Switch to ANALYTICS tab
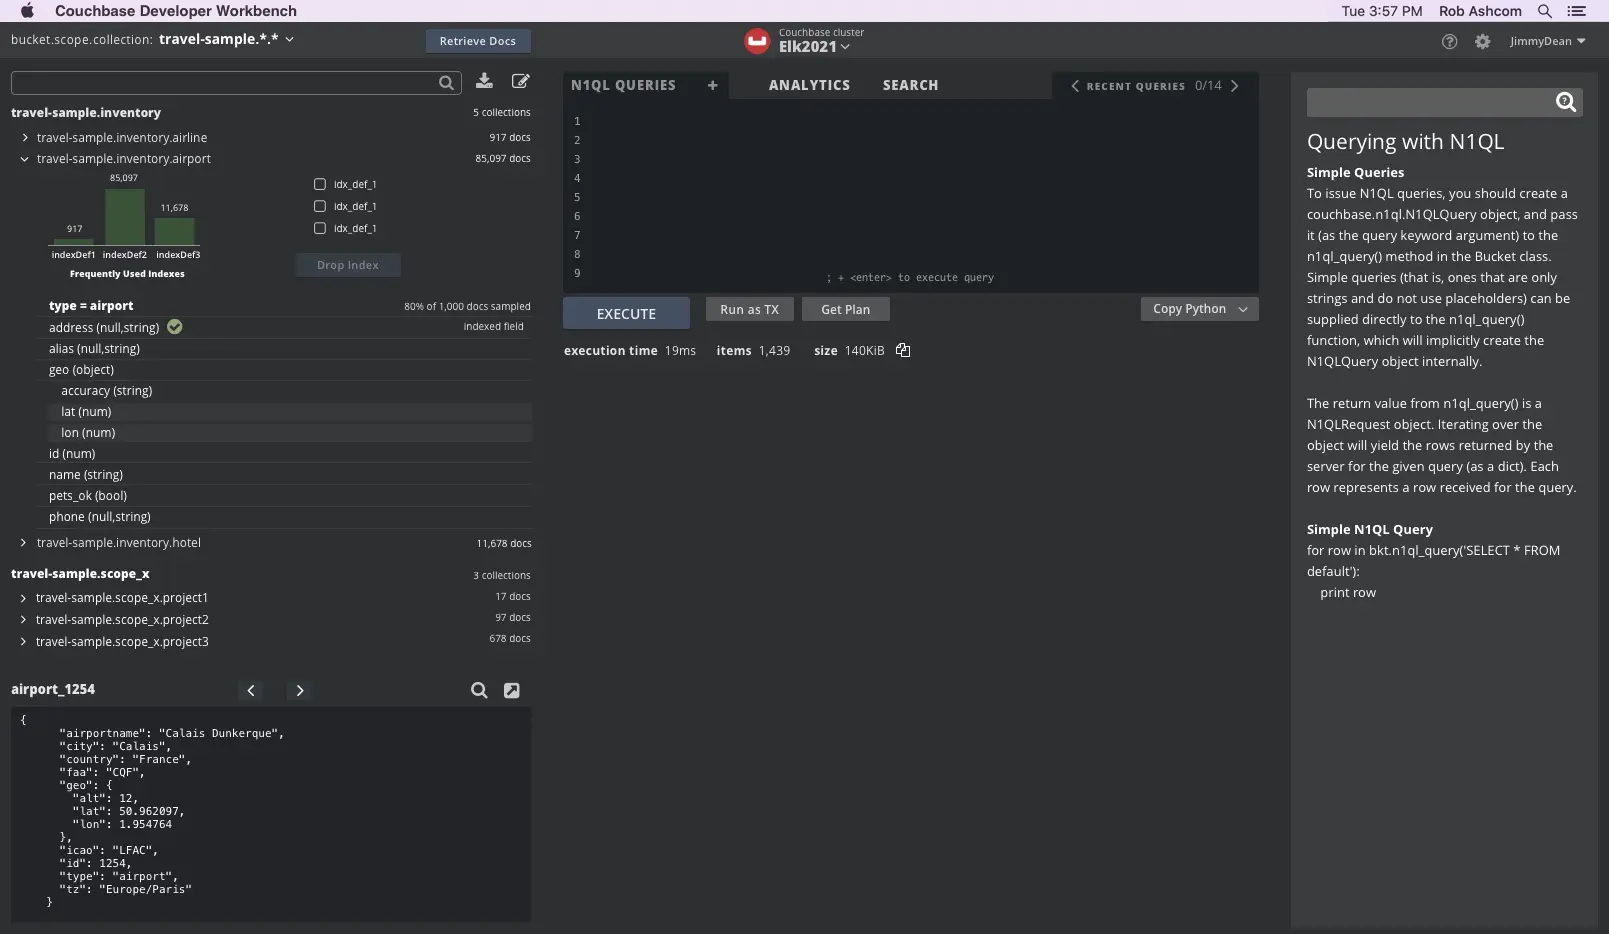The width and height of the screenshot is (1609, 934). [x=809, y=85]
